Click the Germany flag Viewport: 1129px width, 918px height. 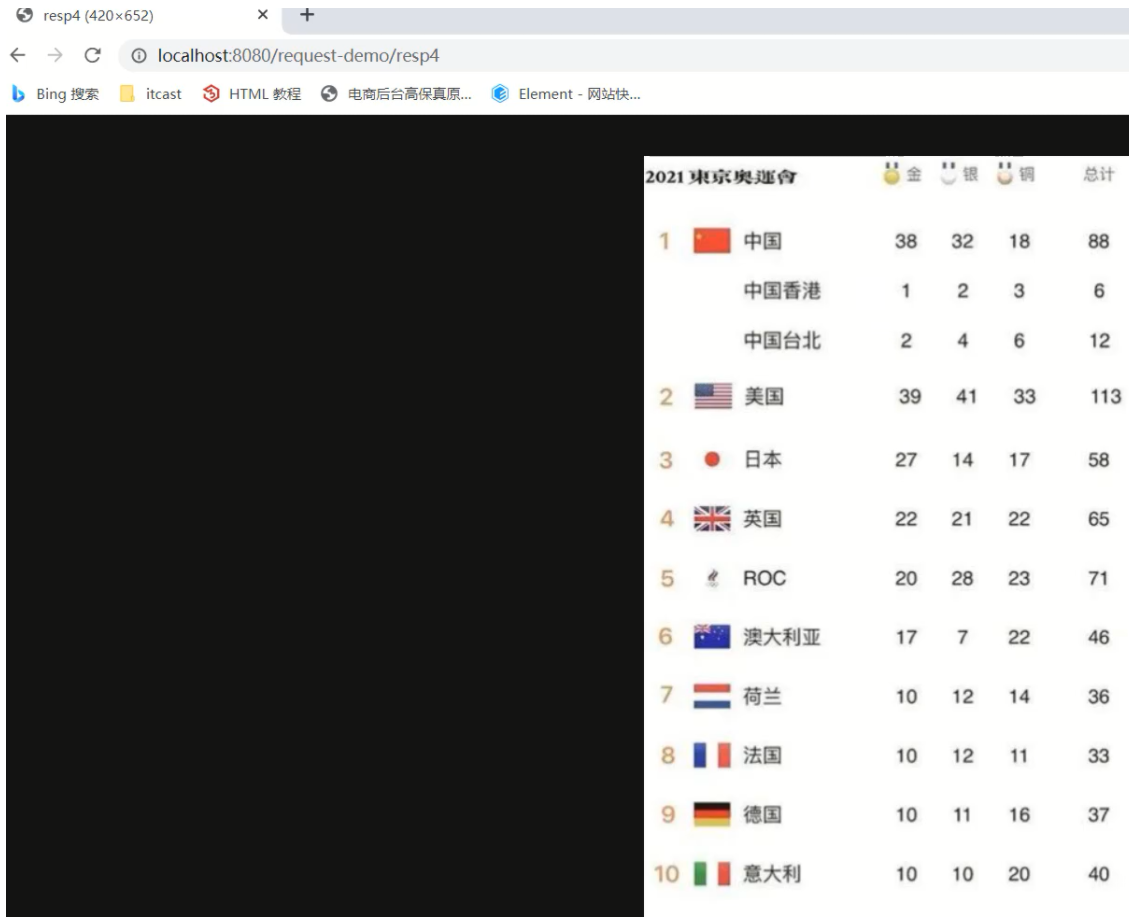tap(712, 814)
